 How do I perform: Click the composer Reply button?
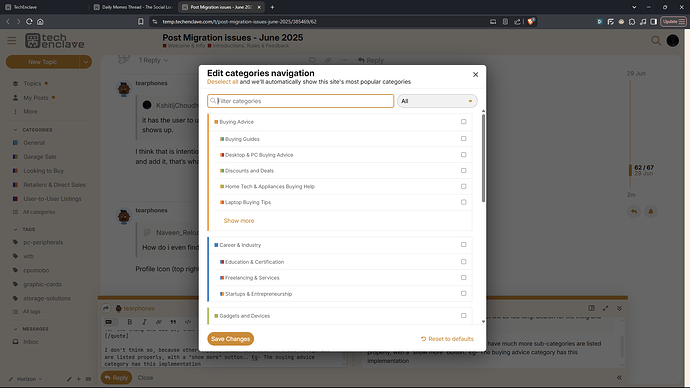click(x=117, y=377)
